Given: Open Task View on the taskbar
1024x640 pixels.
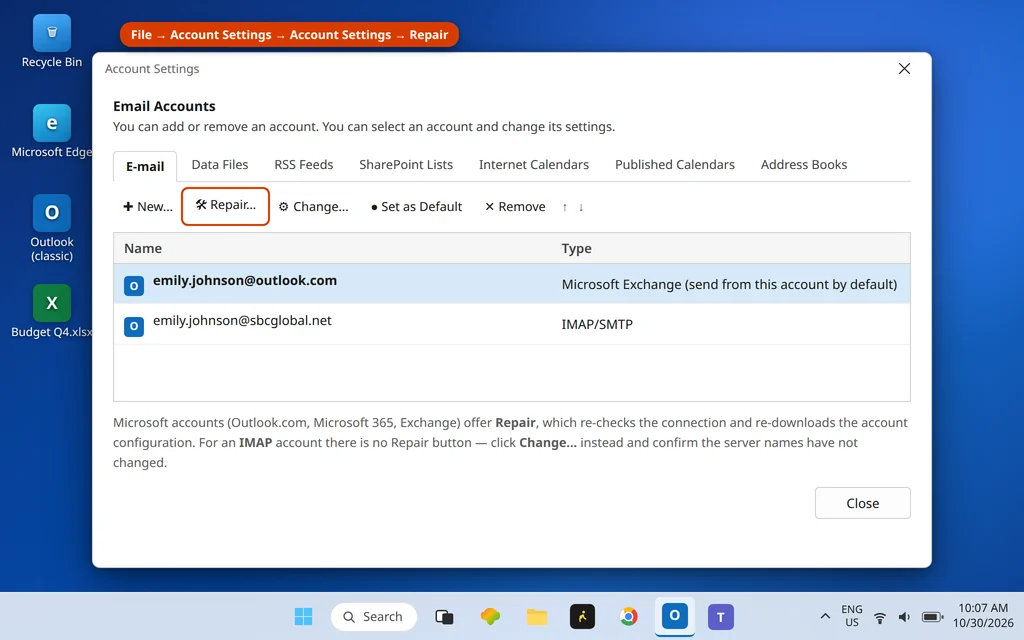Looking at the screenshot, I should [x=444, y=616].
